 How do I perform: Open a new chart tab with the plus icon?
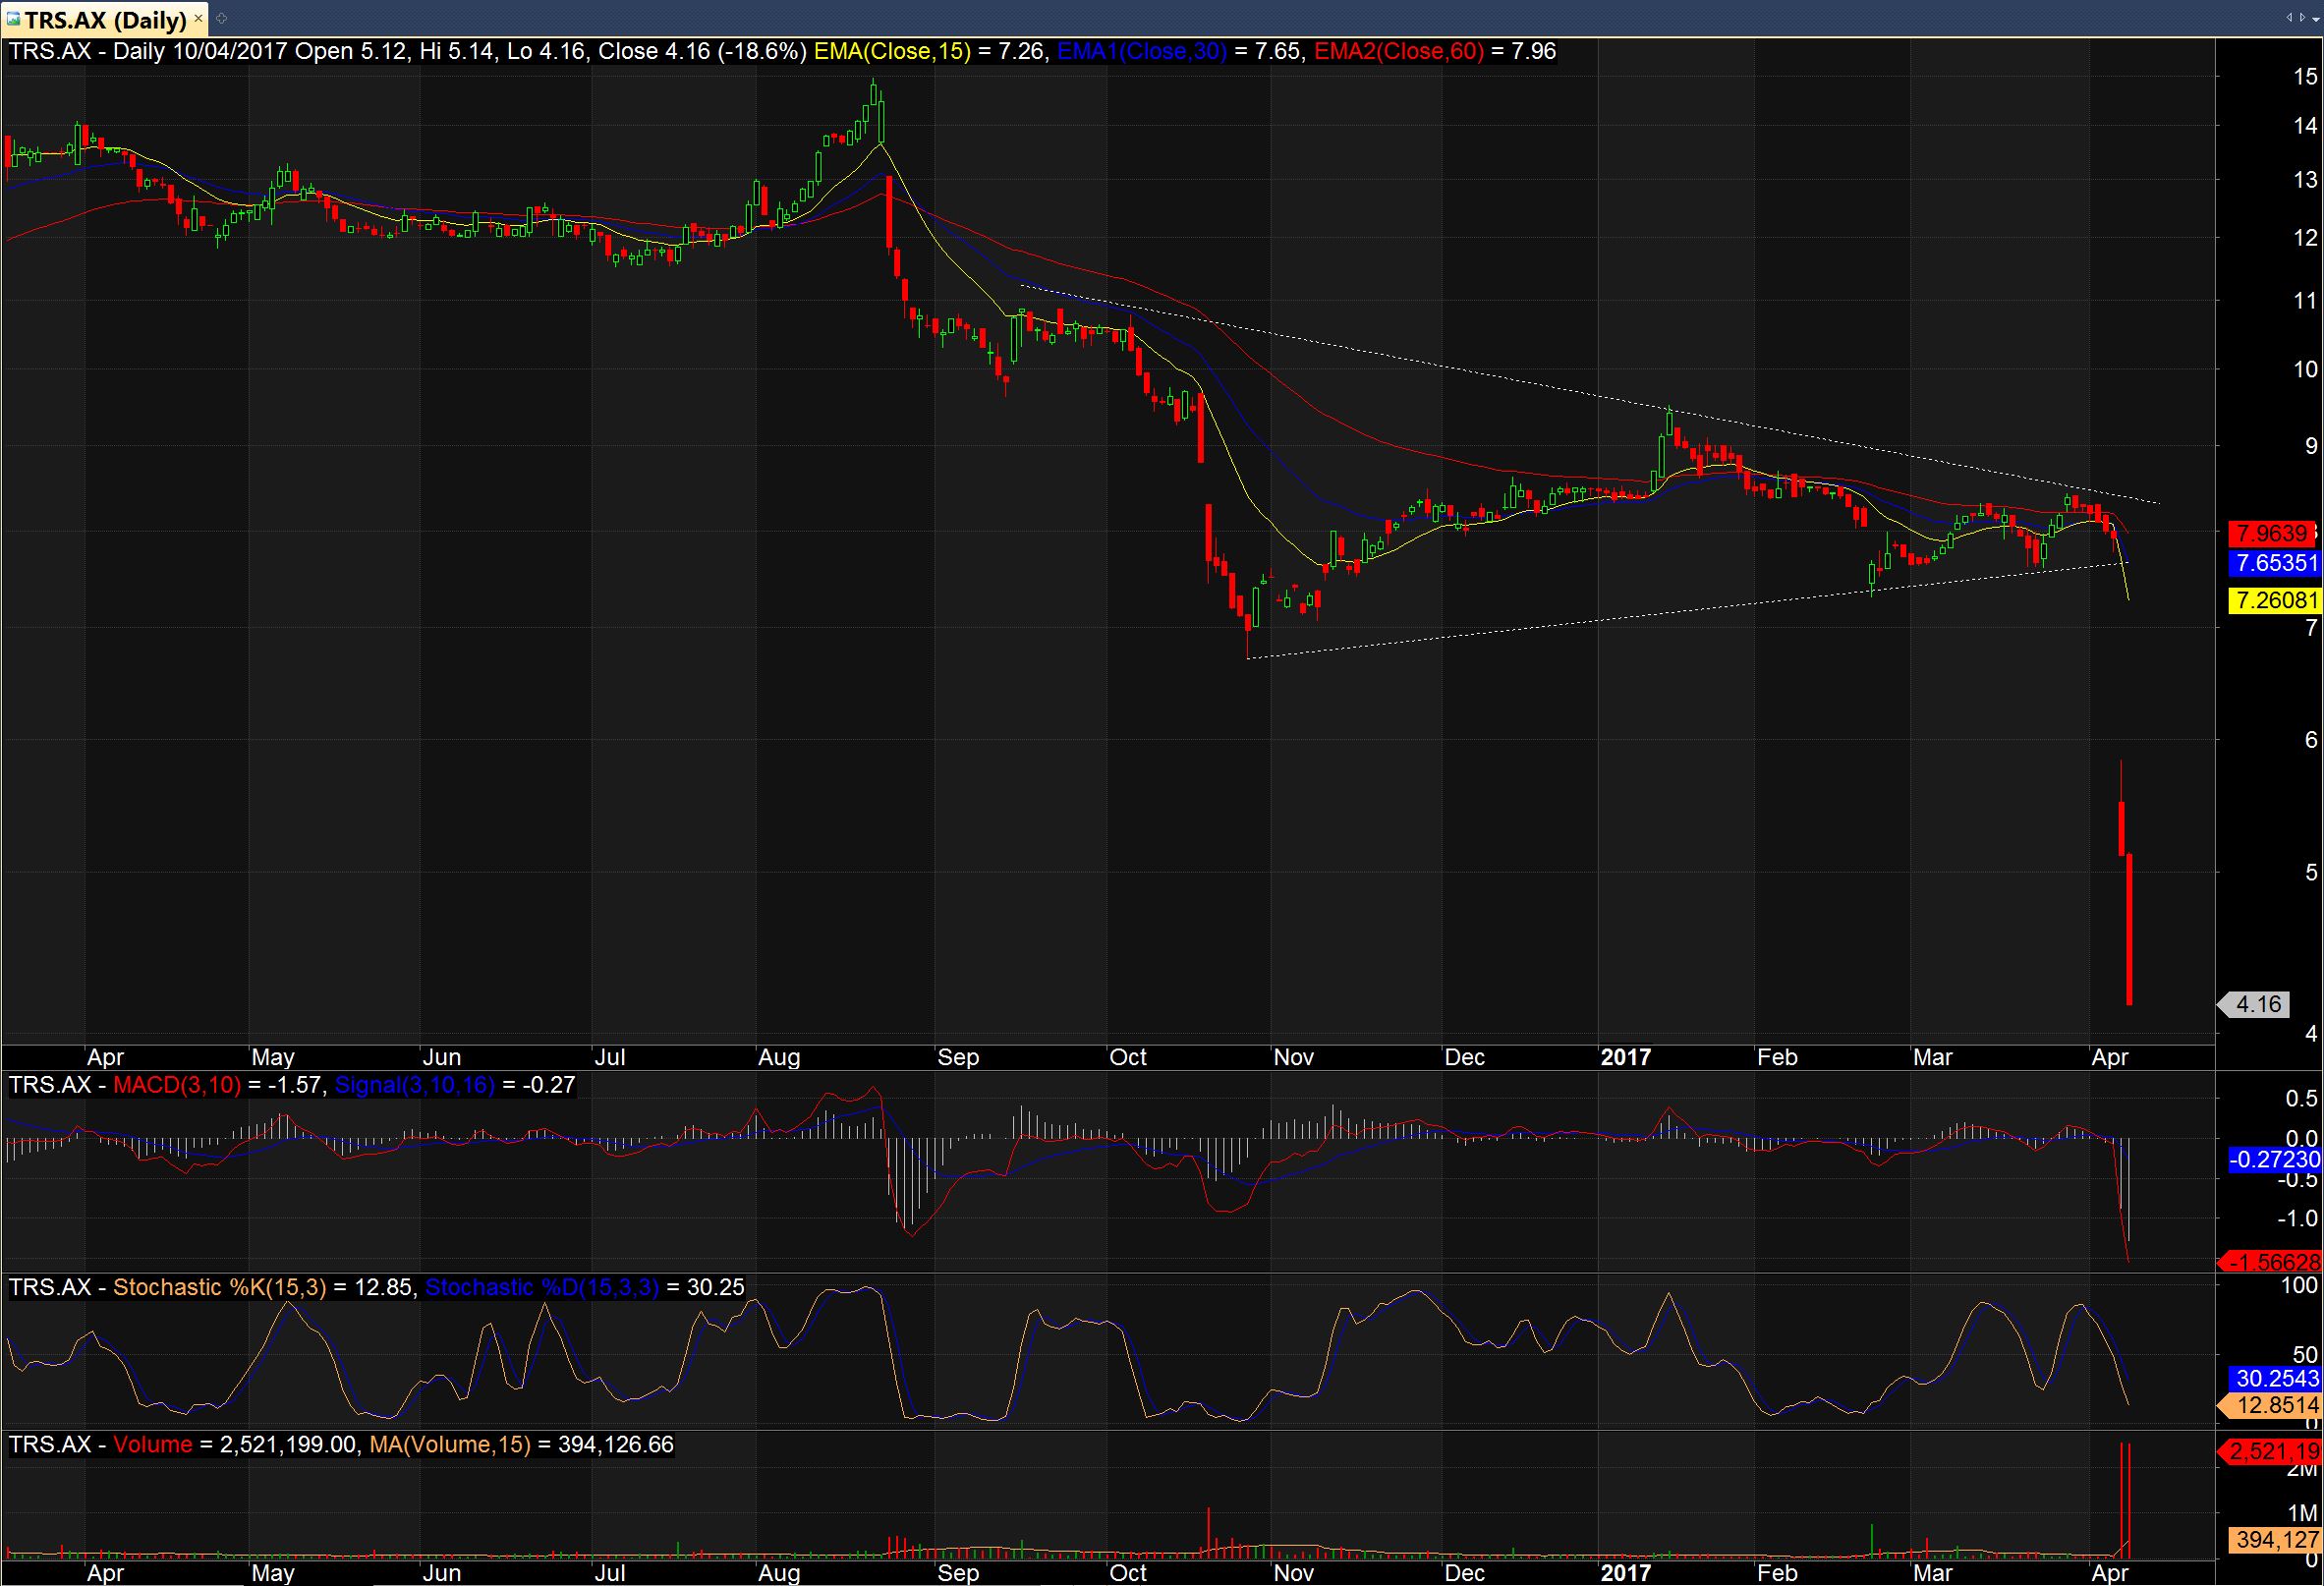222,18
